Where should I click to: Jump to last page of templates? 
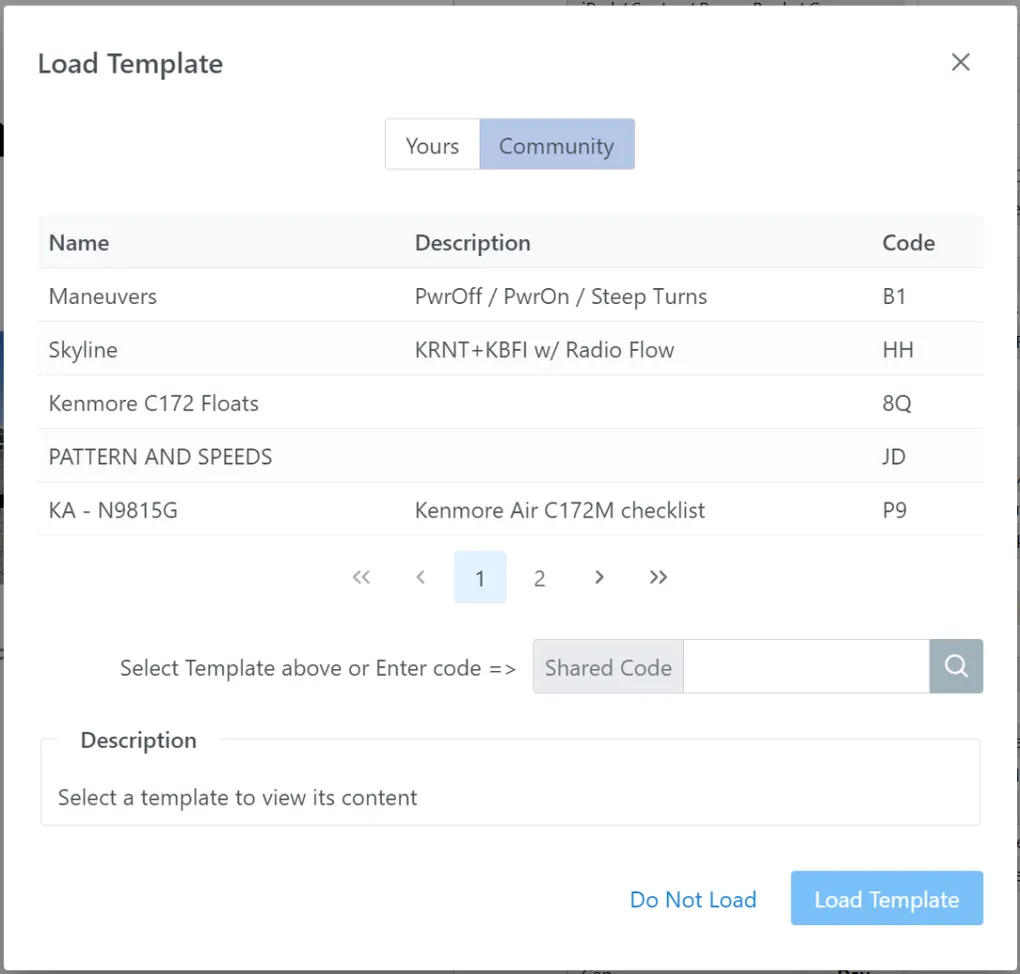(658, 578)
